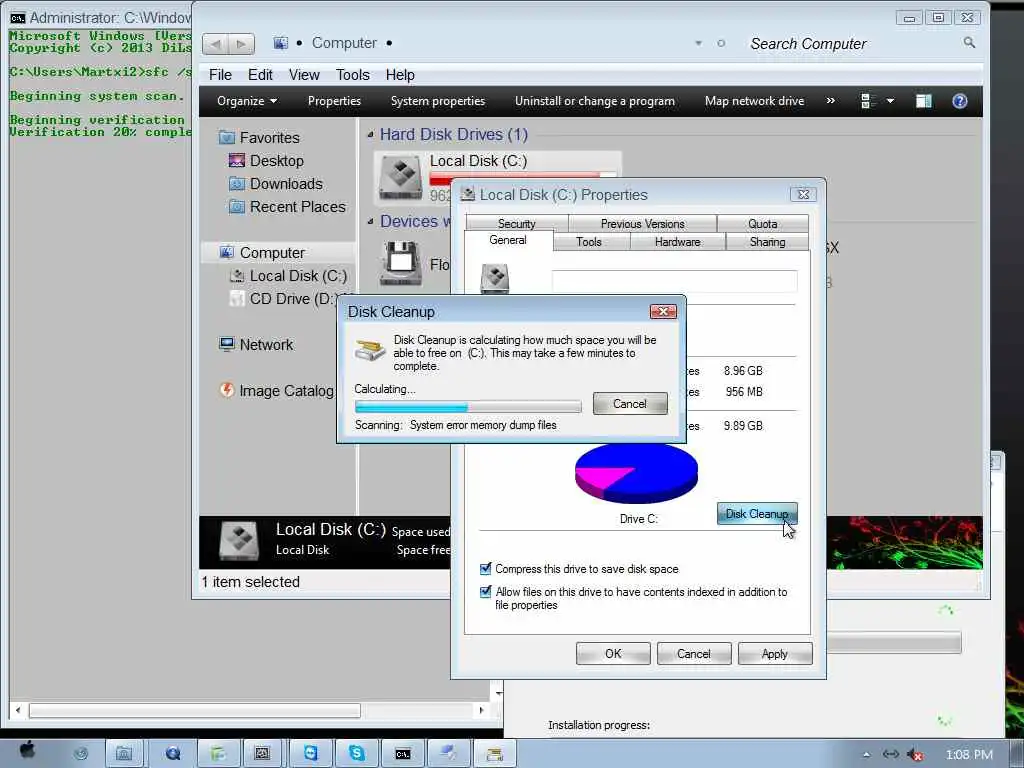Screen dimensions: 1024x768
Task: Click OK in Local Disk Properties
Action: [613, 654]
